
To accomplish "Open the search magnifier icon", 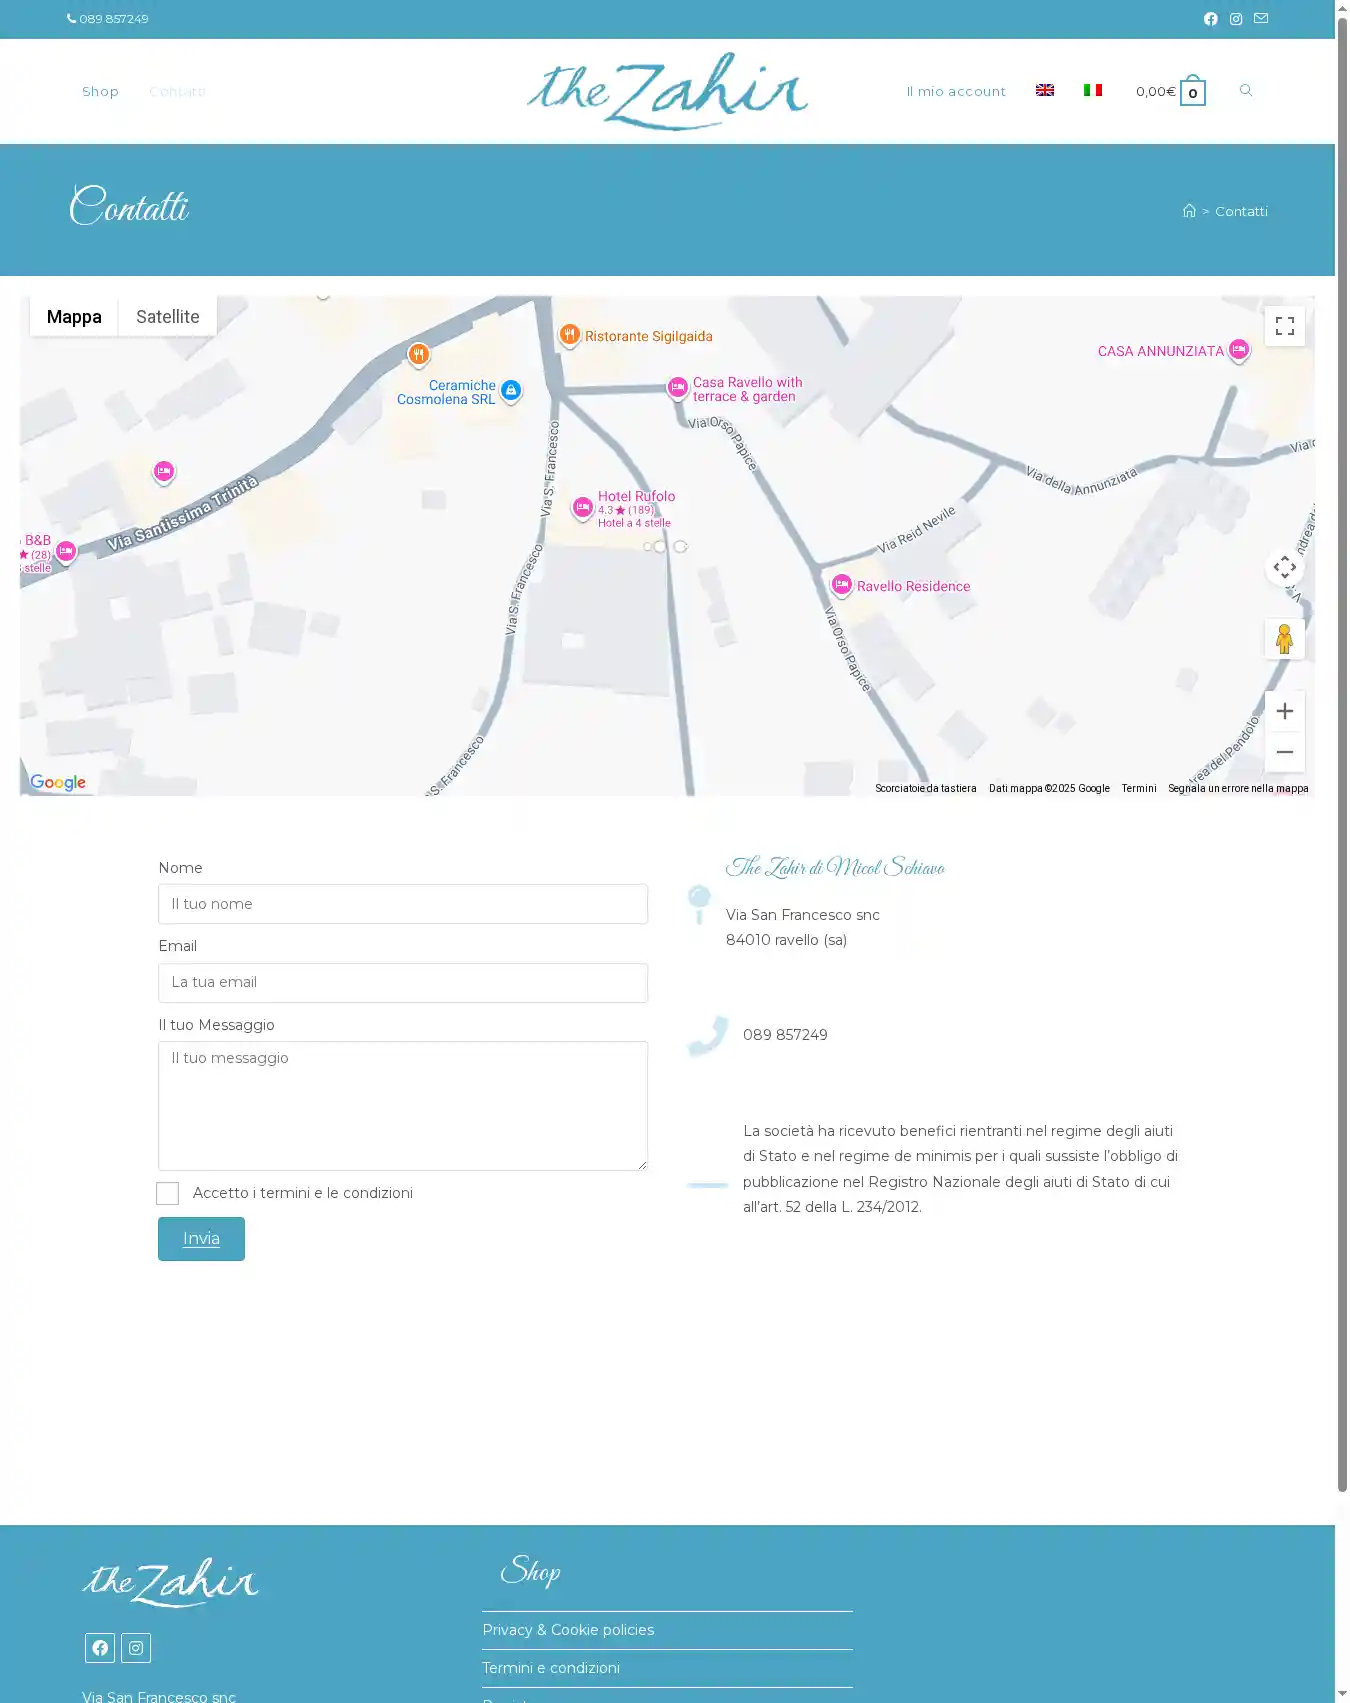I will pyautogui.click(x=1246, y=91).
